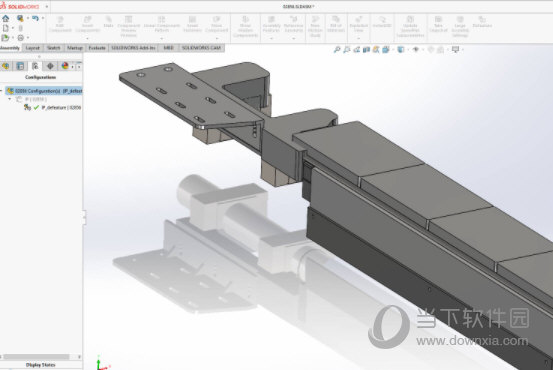Open the PropertyManager panel tab

pyautogui.click(x=20, y=66)
